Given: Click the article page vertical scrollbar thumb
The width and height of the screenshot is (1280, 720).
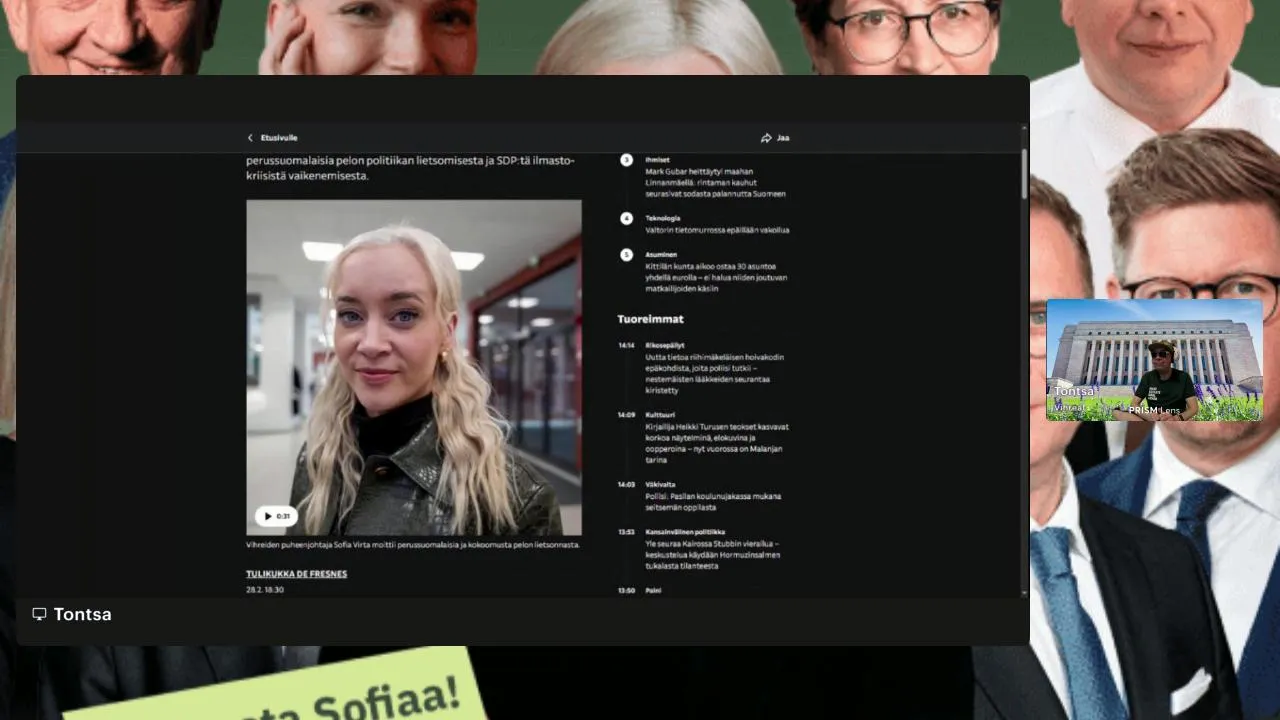Looking at the screenshot, I should [1024, 174].
